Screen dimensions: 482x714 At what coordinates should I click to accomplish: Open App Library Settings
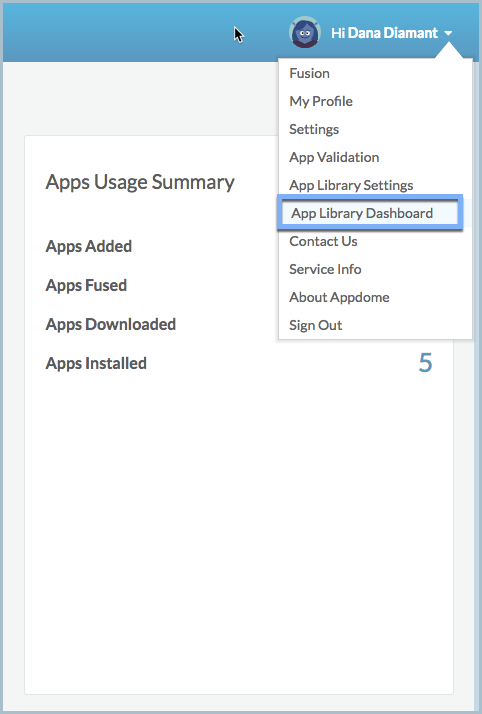351,185
